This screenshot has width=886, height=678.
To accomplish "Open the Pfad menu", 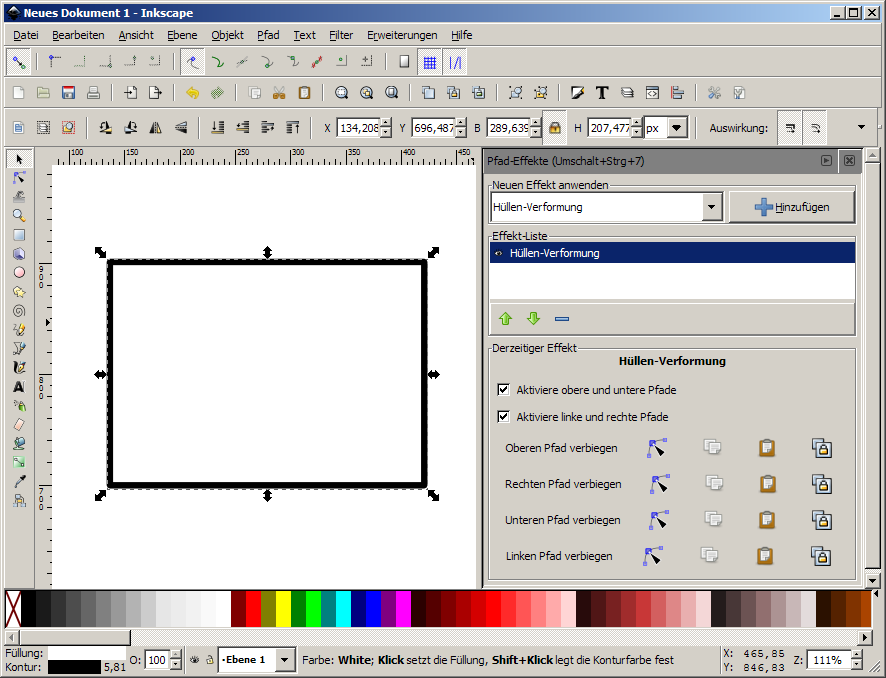I will [x=268, y=35].
